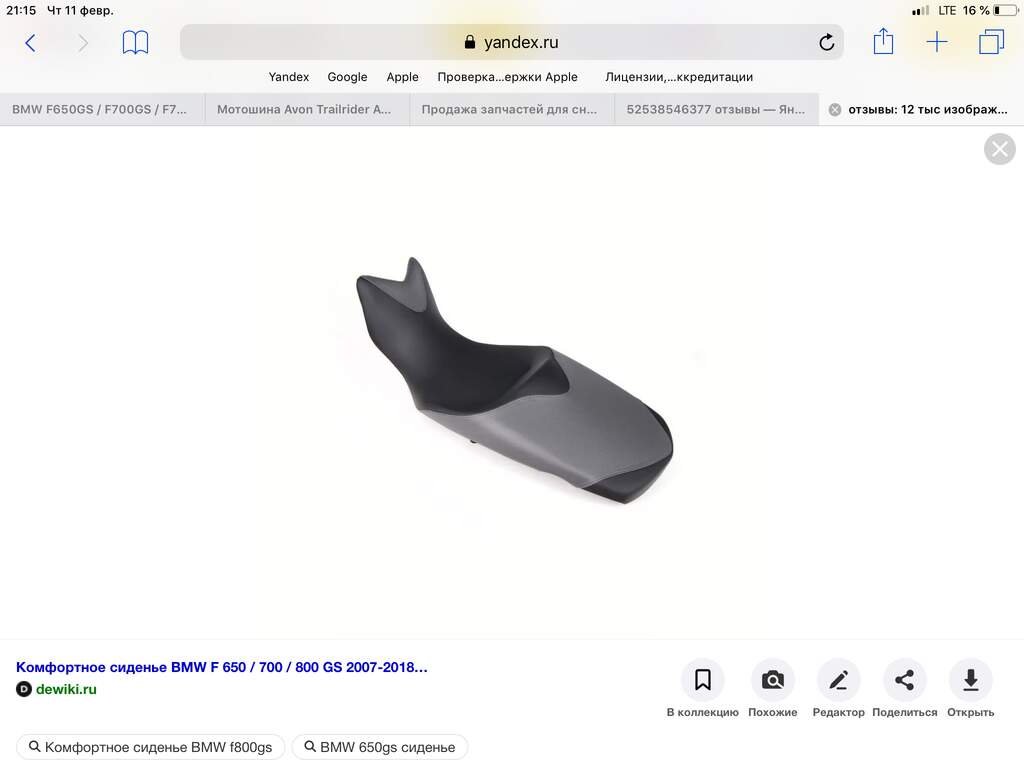Click the Поделиться share icon
Image resolution: width=1024 pixels, height=768 pixels.
tap(904, 680)
